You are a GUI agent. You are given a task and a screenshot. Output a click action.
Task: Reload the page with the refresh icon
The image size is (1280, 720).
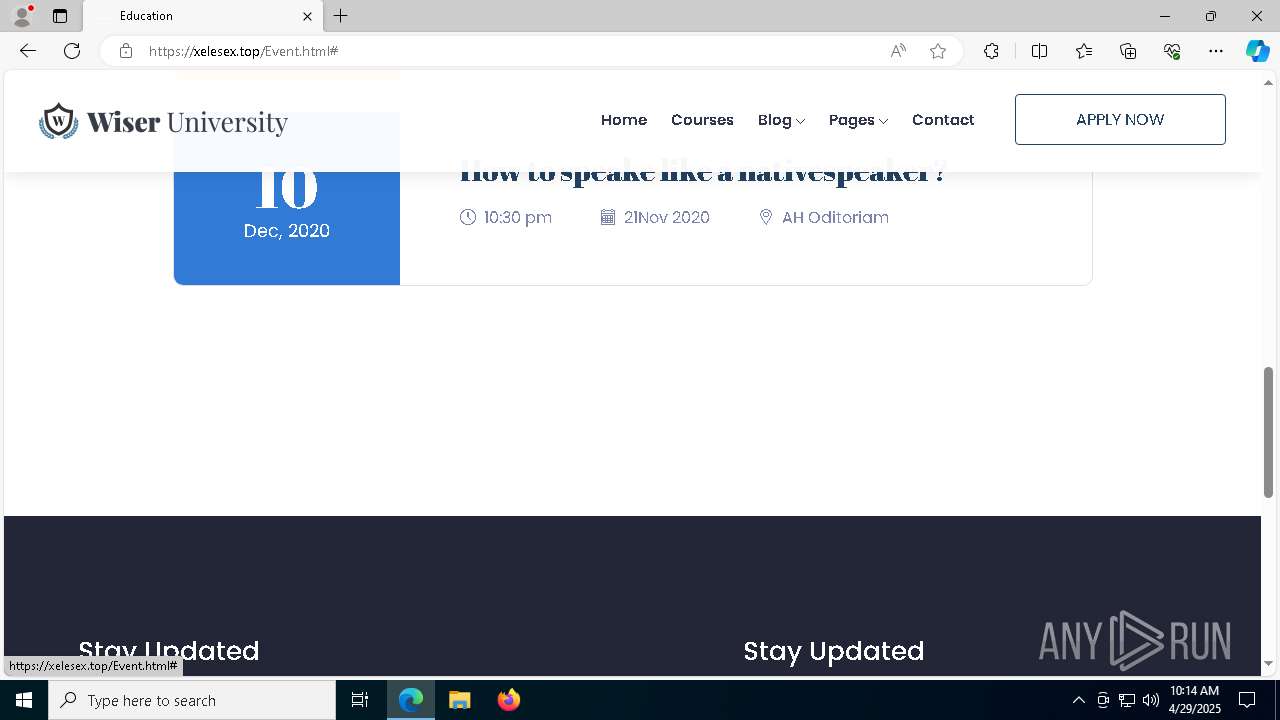(72, 51)
